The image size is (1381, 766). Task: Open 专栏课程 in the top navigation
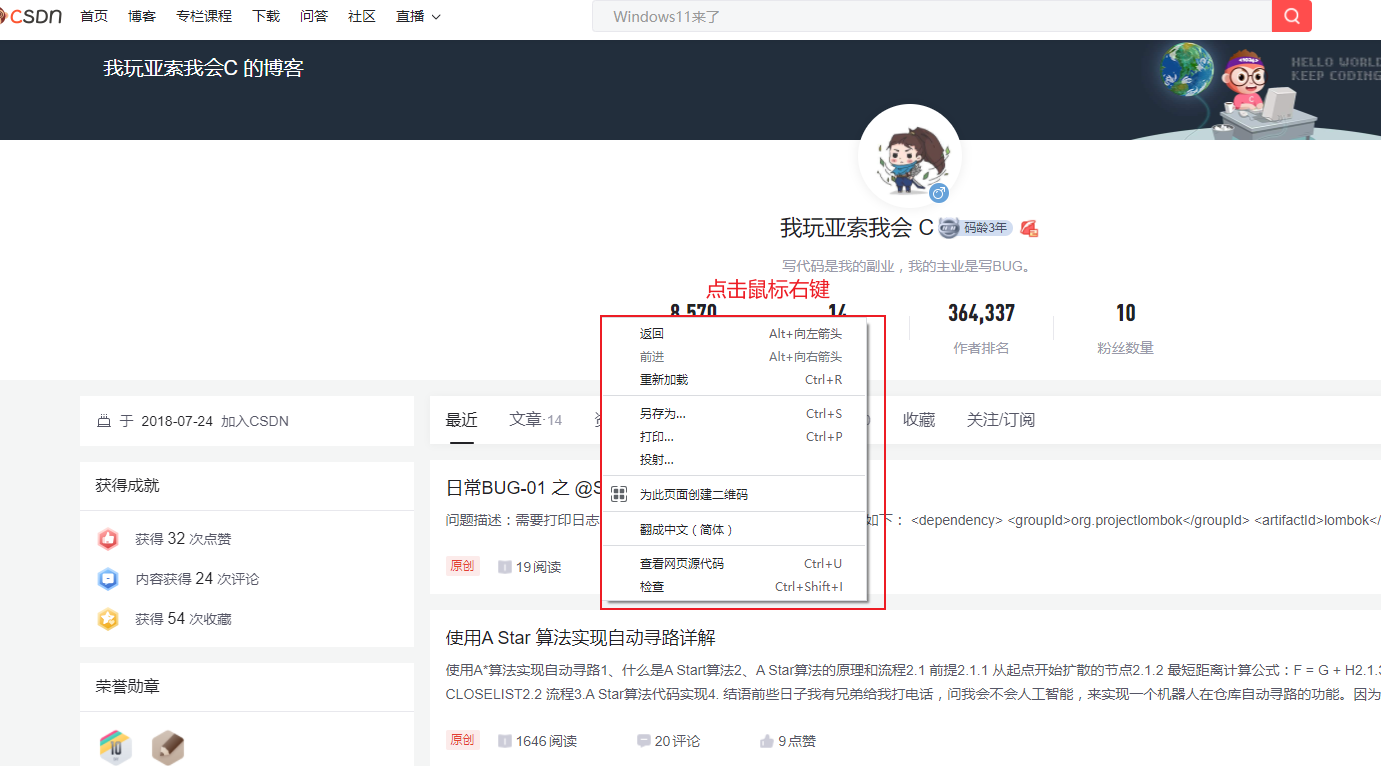(204, 16)
